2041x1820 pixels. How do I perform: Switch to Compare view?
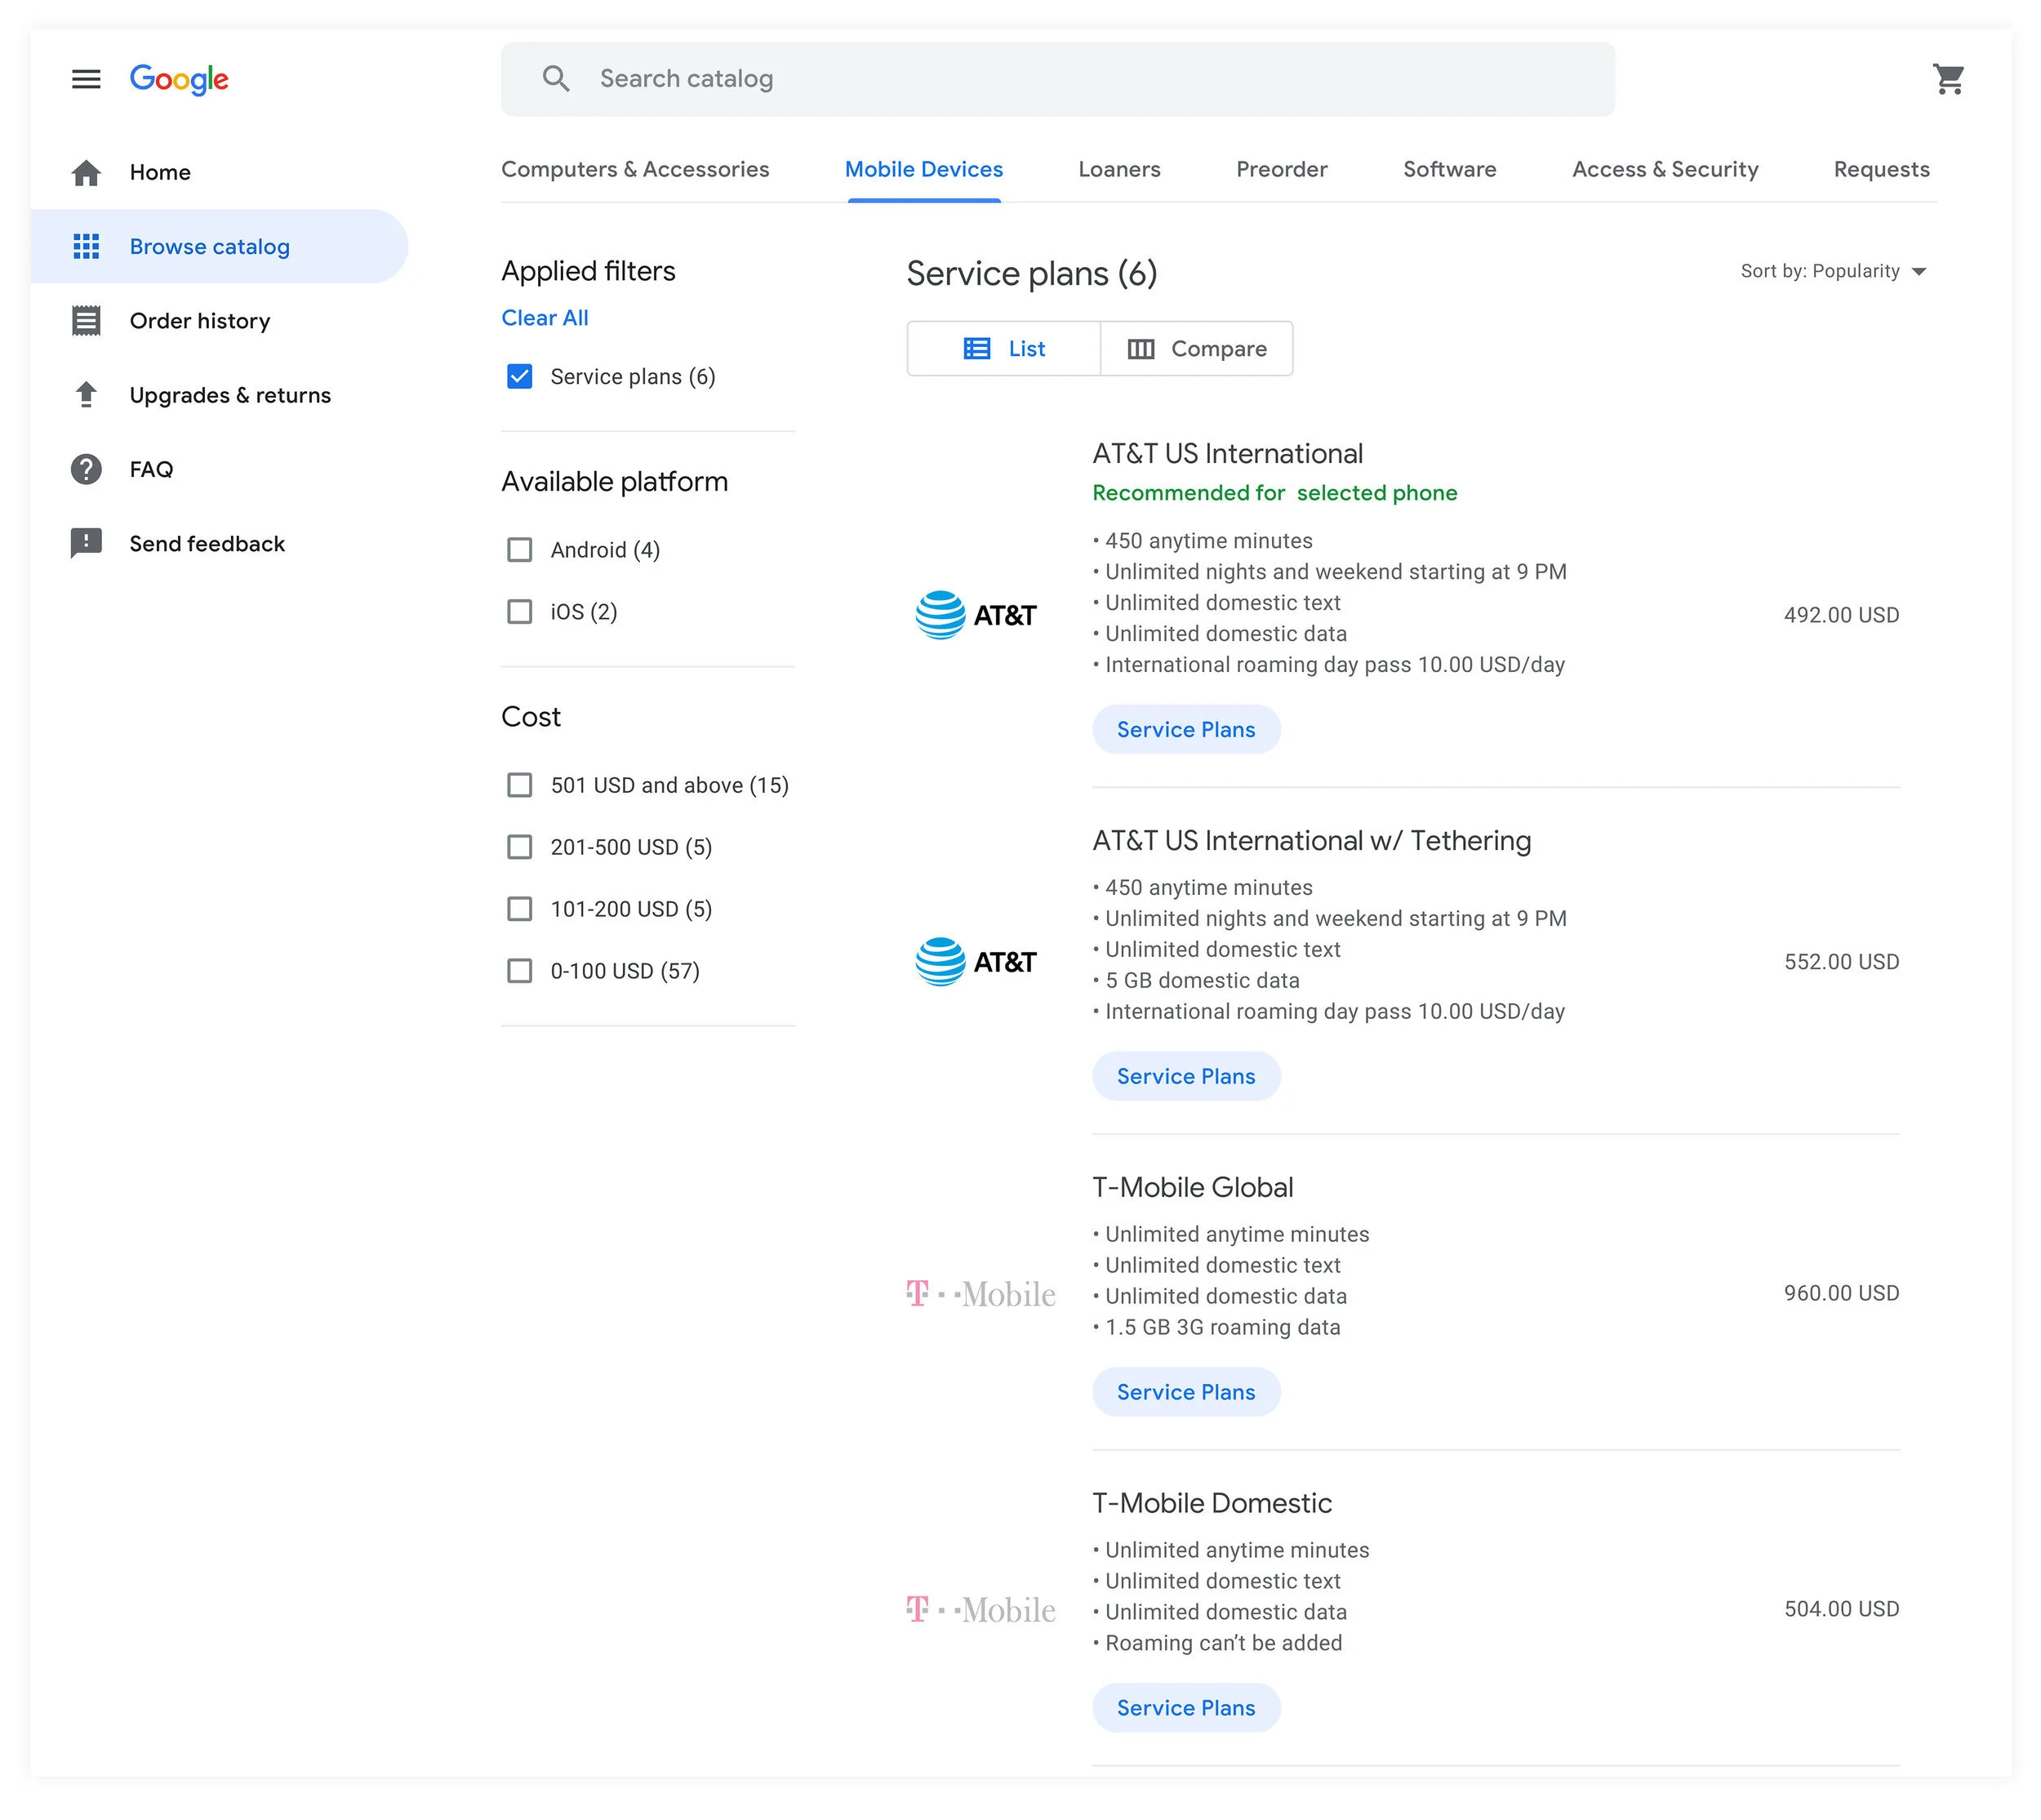(x=1196, y=349)
